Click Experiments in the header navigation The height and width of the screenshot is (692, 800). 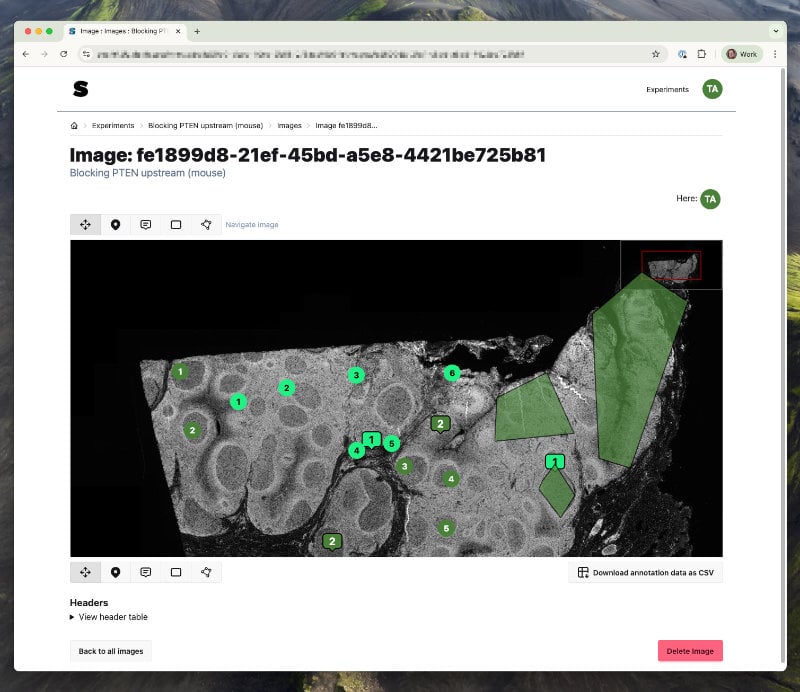point(666,89)
